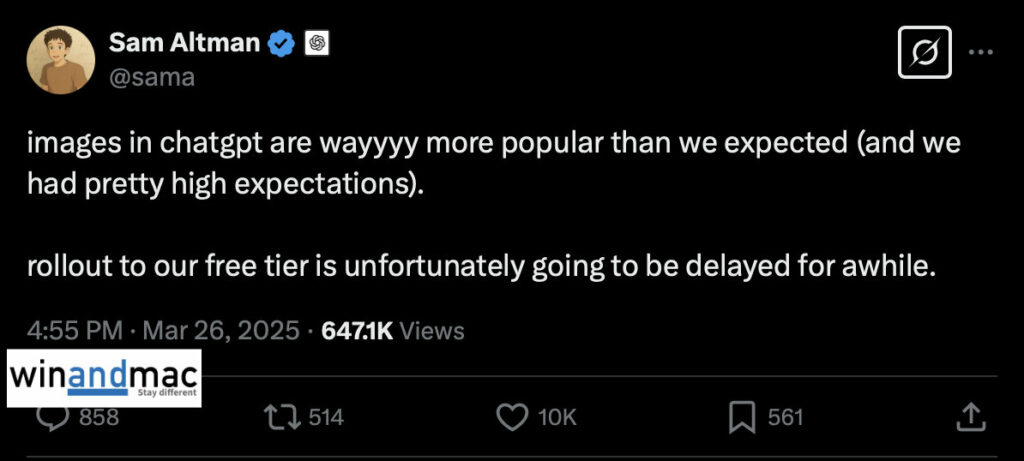This screenshot has height=461, width=1024.
Task: Click the winandmac watermark logo
Action: point(104,378)
